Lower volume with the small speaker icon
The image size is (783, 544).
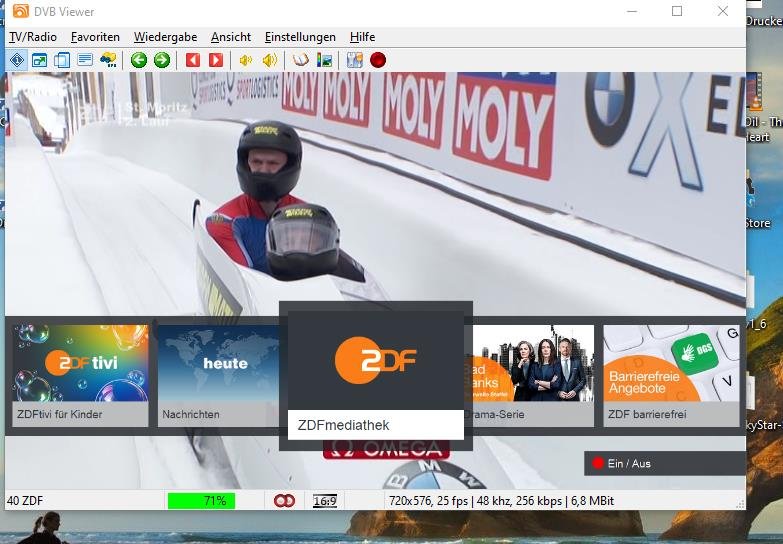point(245,60)
